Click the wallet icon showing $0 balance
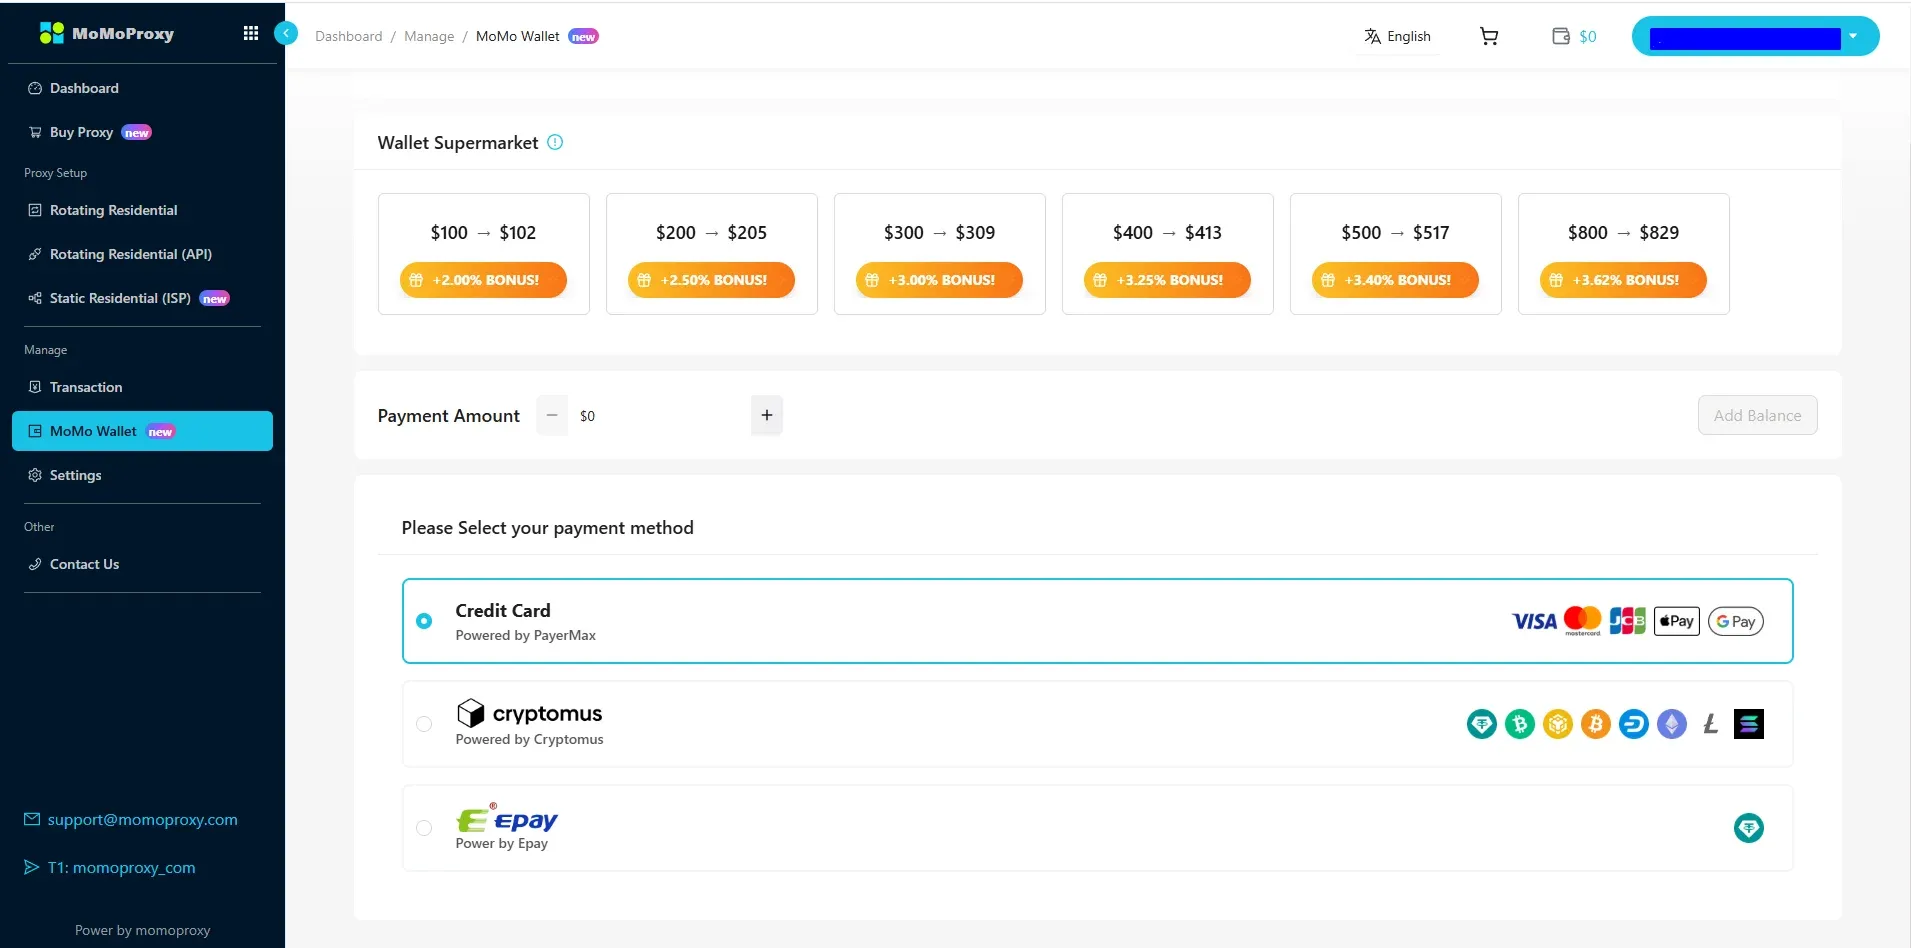1911x948 pixels. pyautogui.click(x=1573, y=36)
